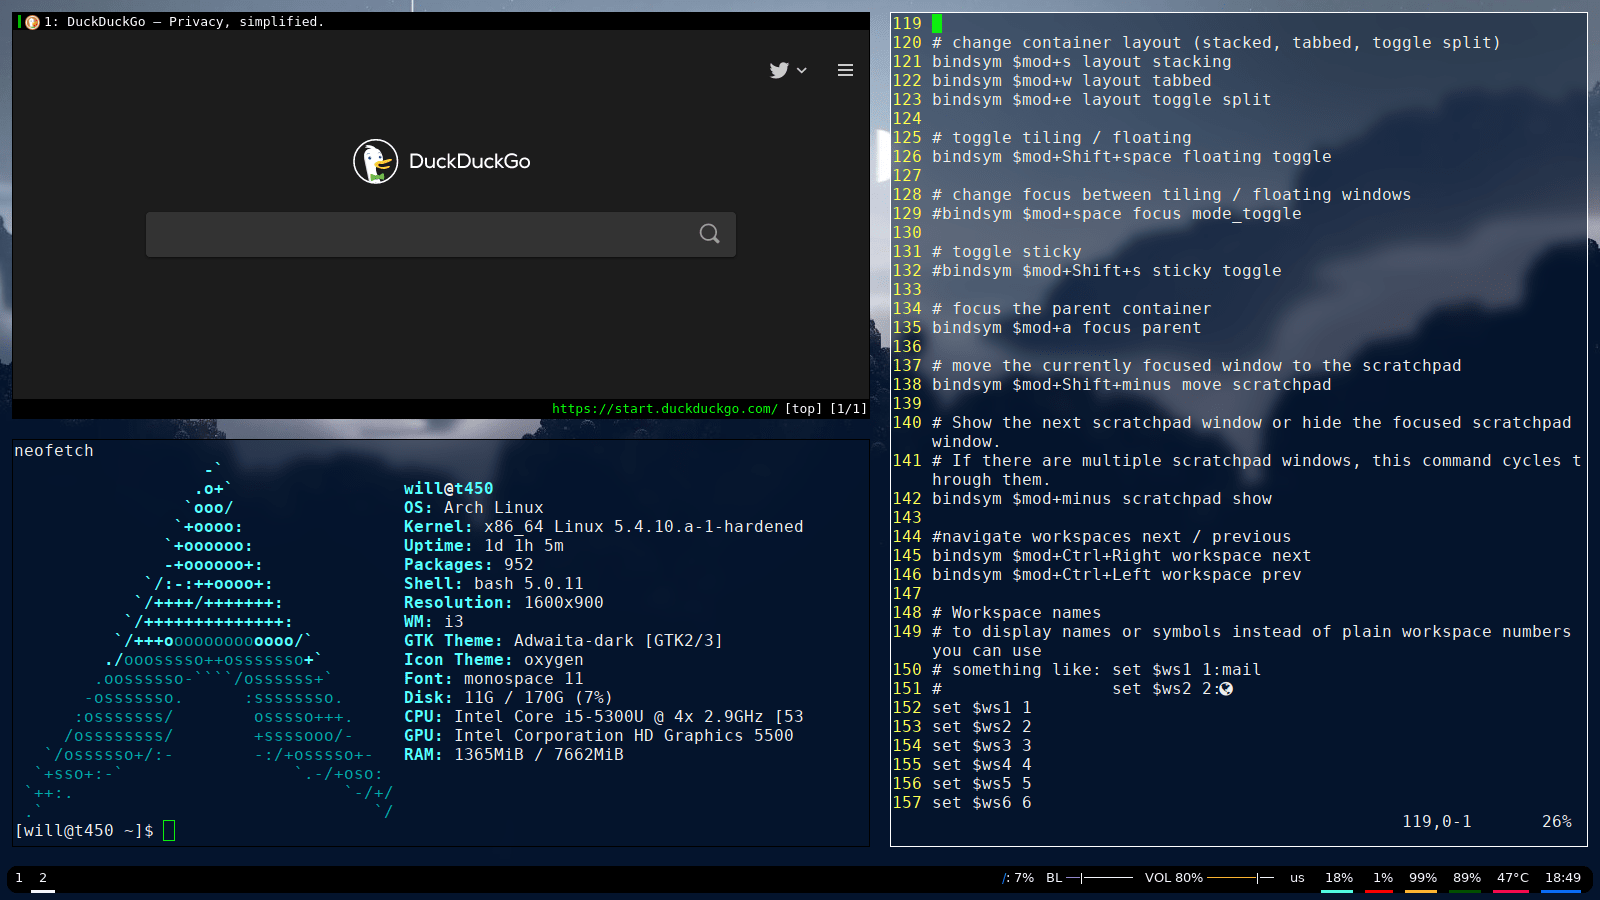
Task: Click vim line 'bindsym $mod+s layout stacking'
Action: coord(1081,62)
